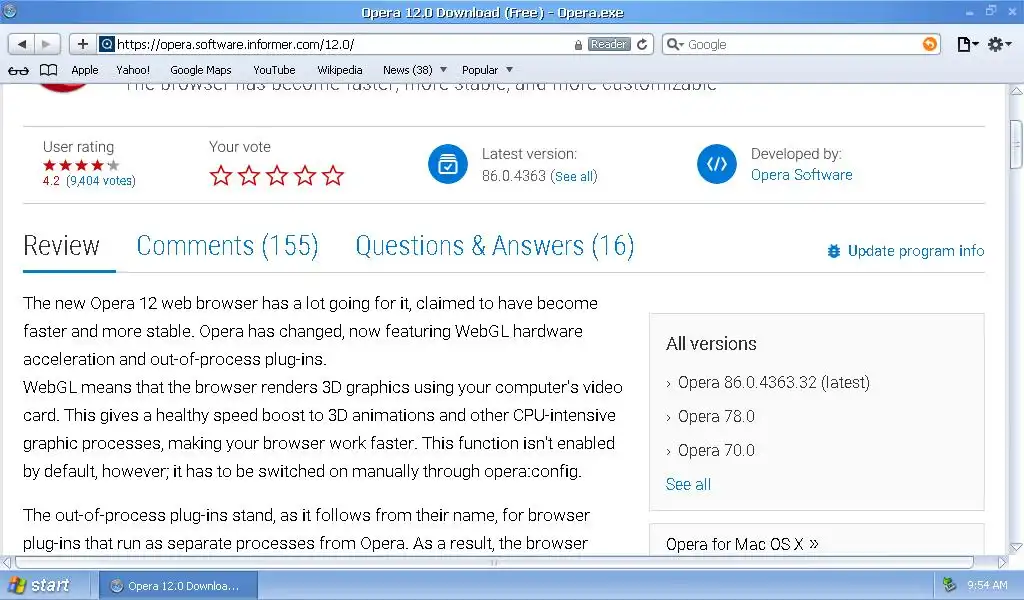
Task: Click the latest version calendar icon
Action: click(448, 164)
